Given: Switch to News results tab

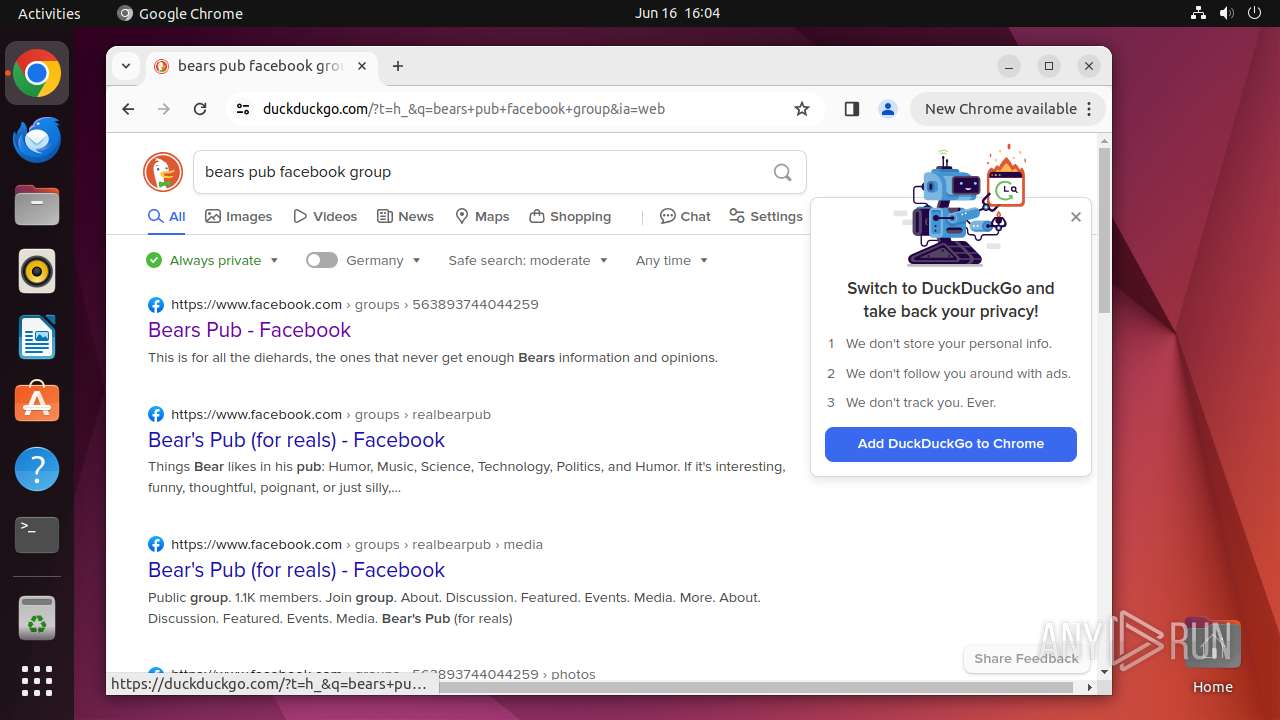Looking at the screenshot, I should pyautogui.click(x=405, y=216).
